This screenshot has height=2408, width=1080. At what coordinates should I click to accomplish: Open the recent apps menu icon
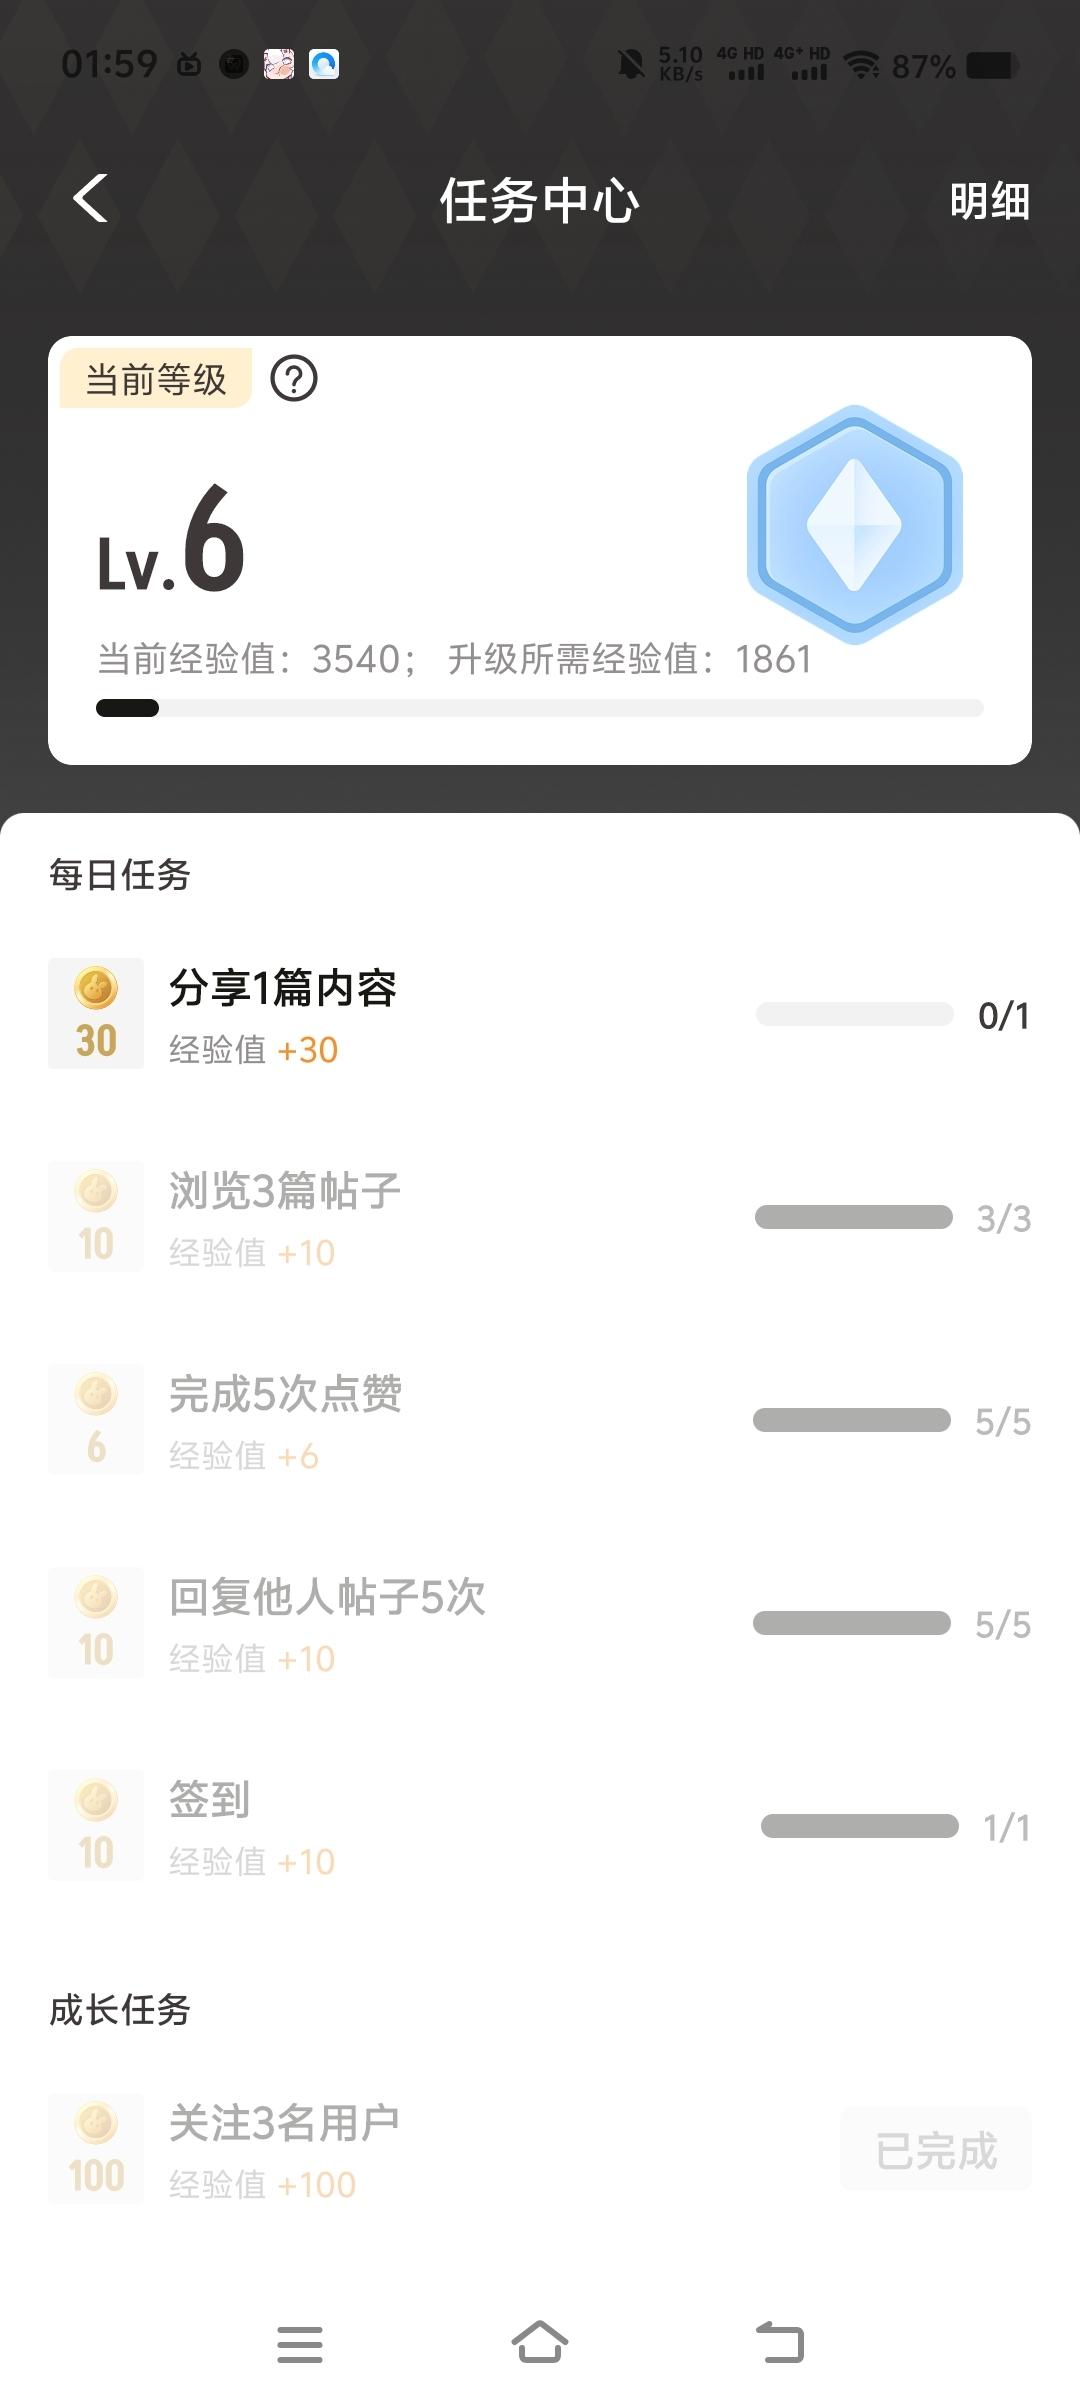coord(300,2344)
